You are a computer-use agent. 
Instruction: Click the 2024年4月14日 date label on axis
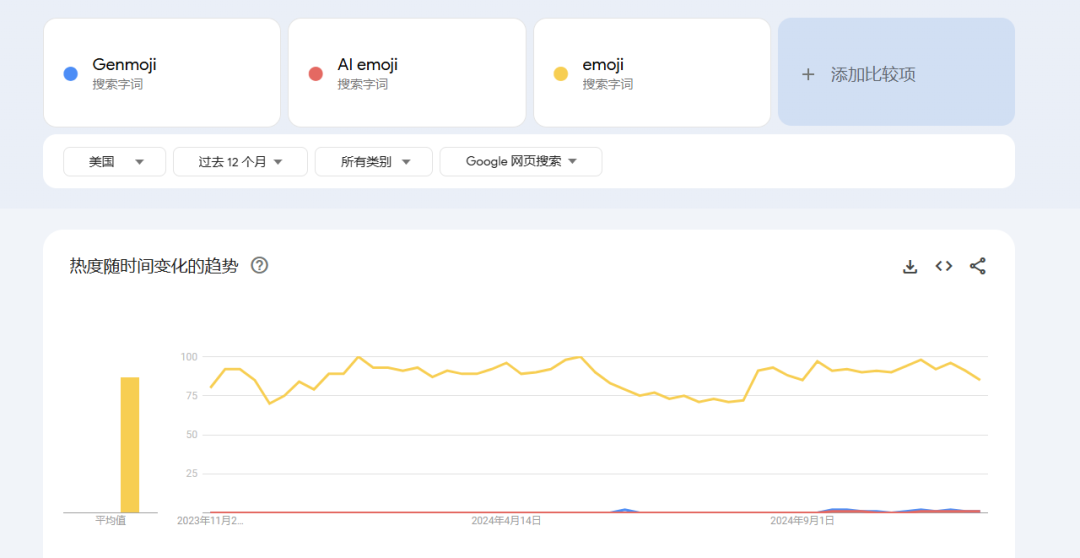pos(506,521)
